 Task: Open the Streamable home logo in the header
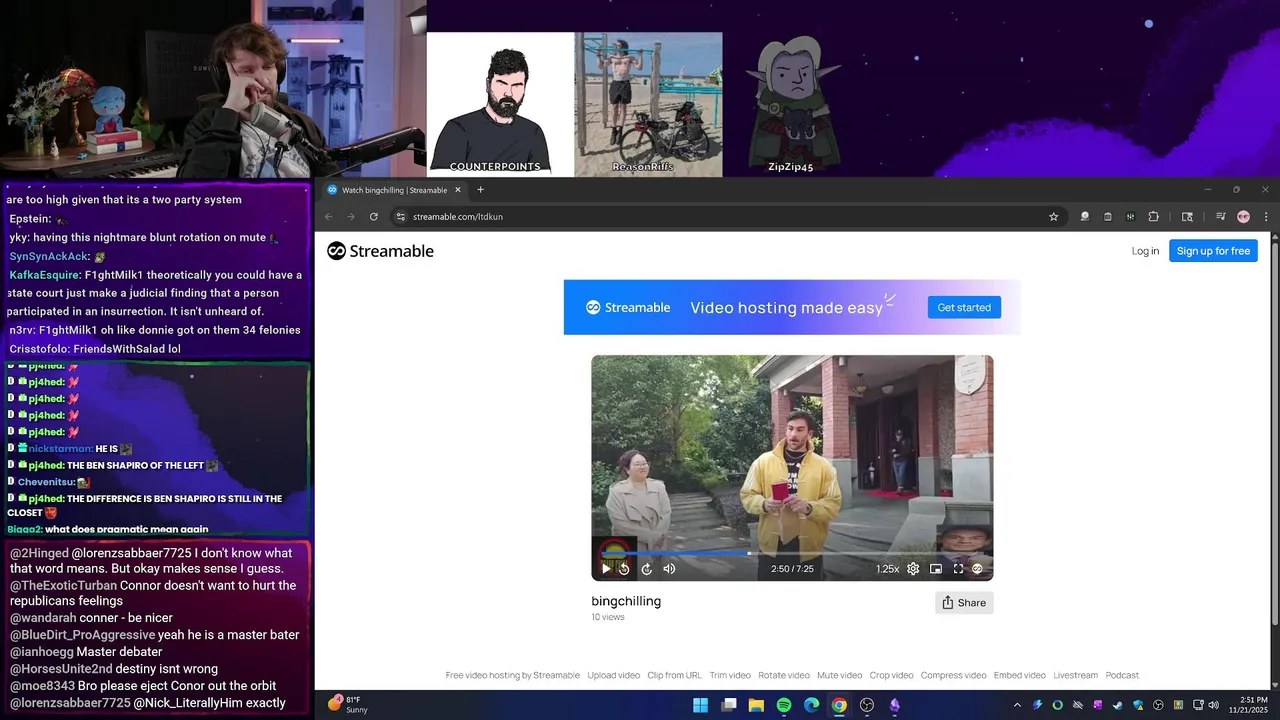(380, 251)
